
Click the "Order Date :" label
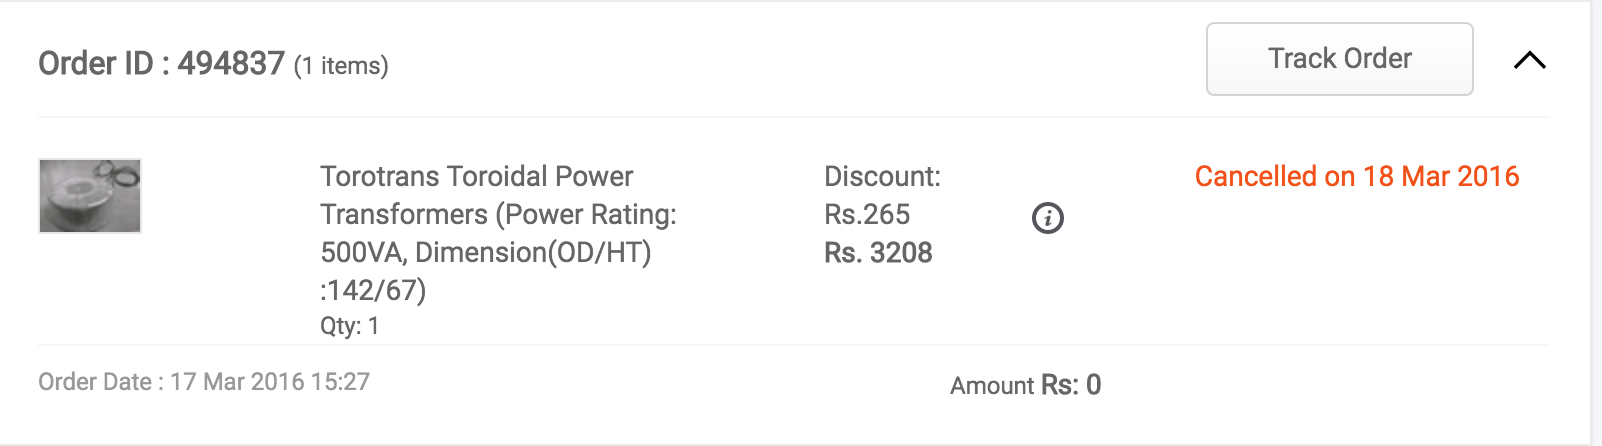click(100, 382)
